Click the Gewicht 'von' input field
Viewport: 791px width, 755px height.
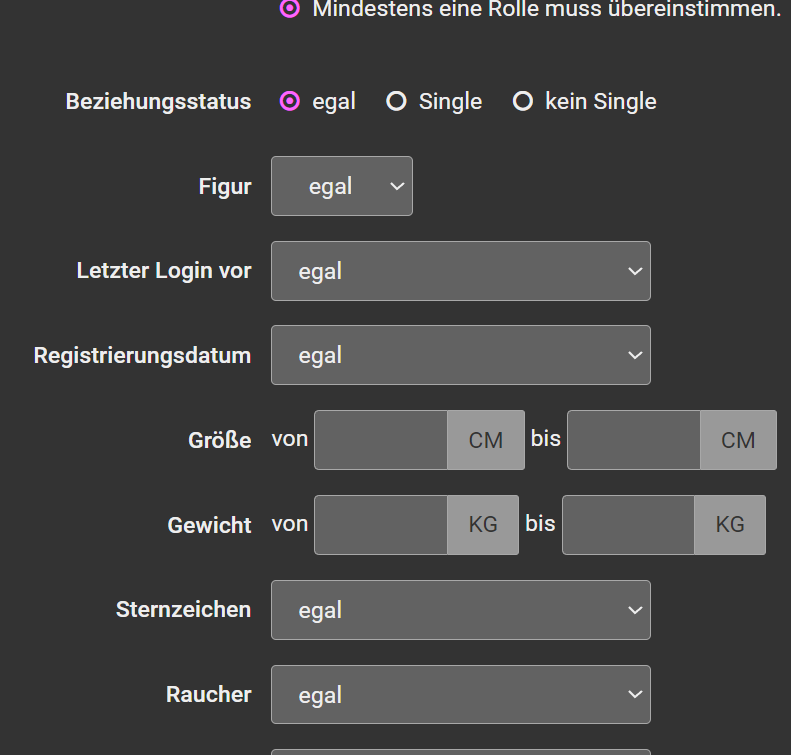pyautogui.click(x=381, y=525)
